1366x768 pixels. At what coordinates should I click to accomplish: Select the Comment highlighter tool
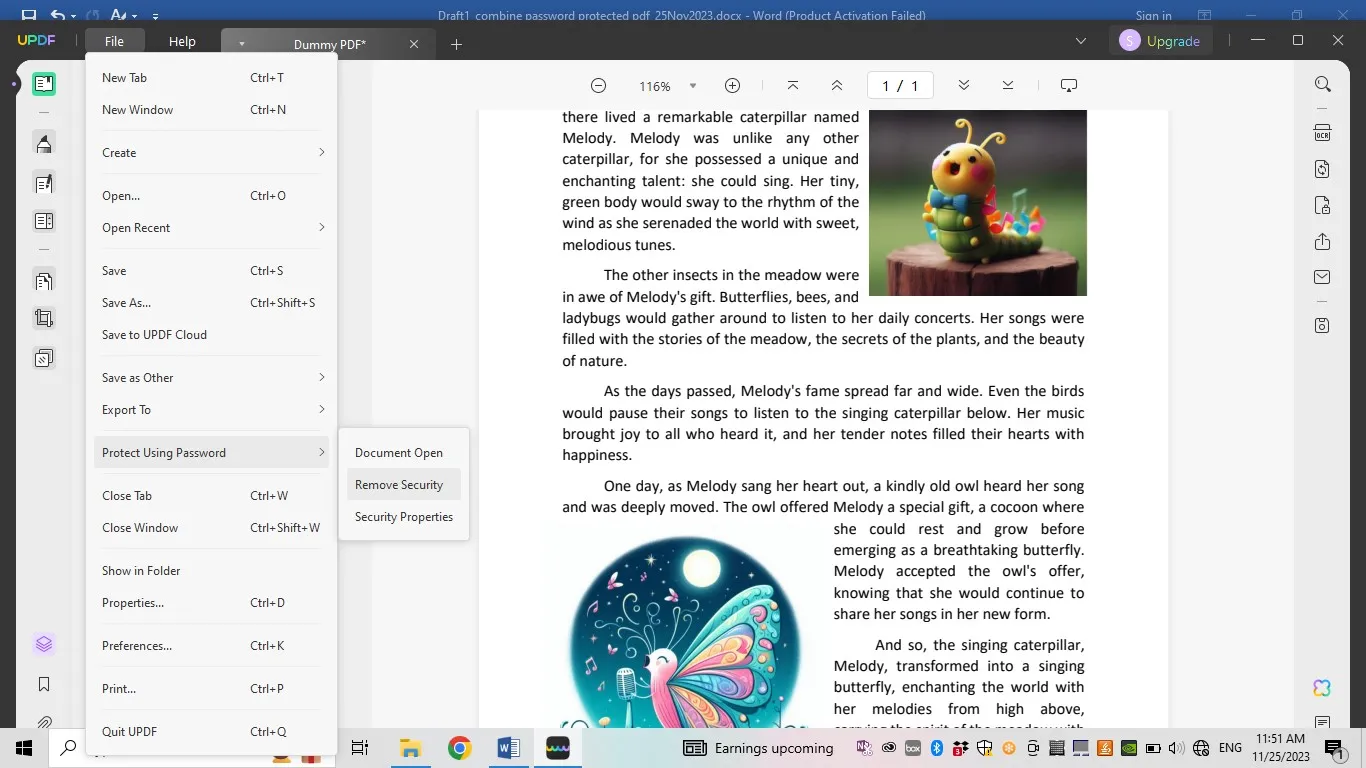(x=43, y=143)
